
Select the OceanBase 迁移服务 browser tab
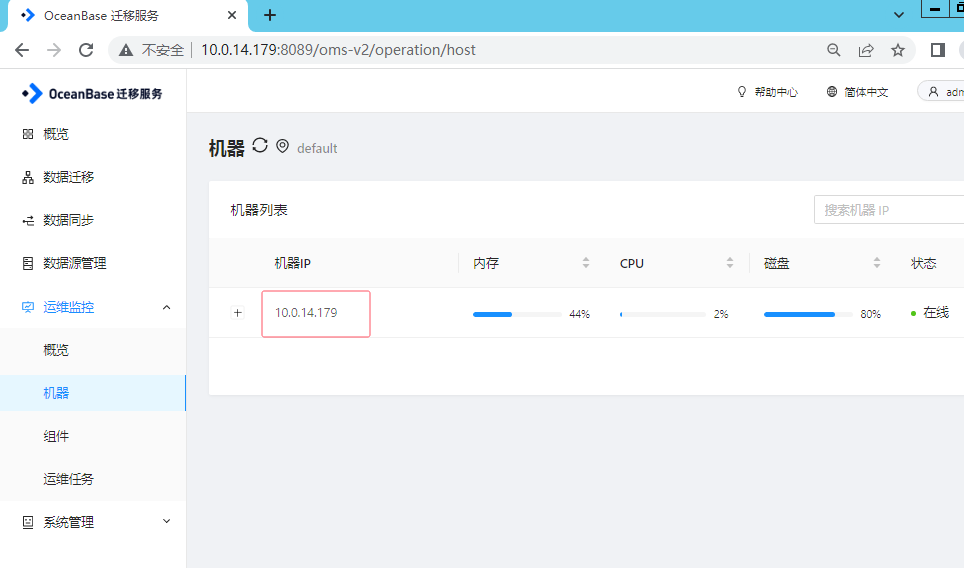pos(127,16)
